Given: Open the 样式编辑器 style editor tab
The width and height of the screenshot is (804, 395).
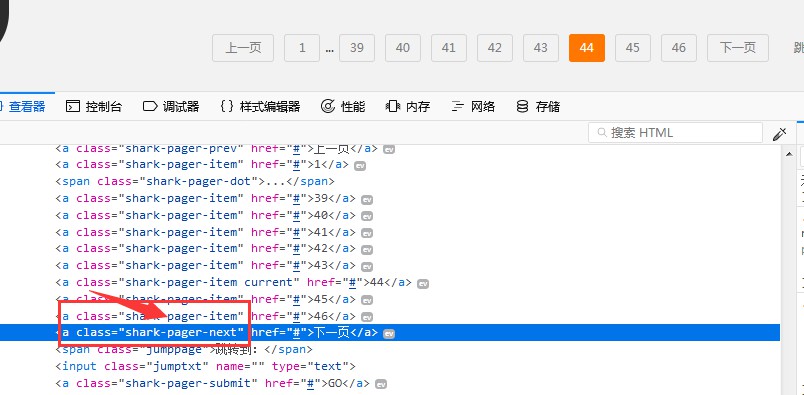Looking at the screenshot, I should [x=260, y=107].
